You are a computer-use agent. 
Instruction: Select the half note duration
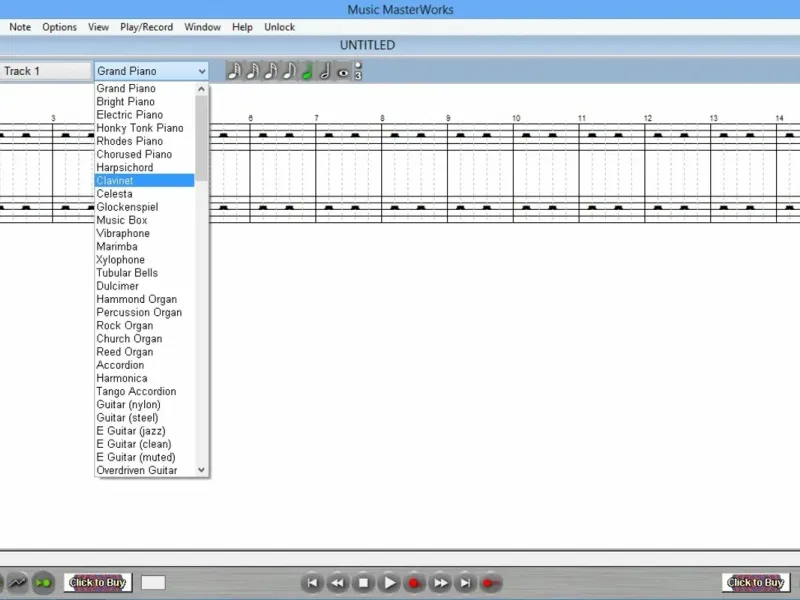point(325,71)
